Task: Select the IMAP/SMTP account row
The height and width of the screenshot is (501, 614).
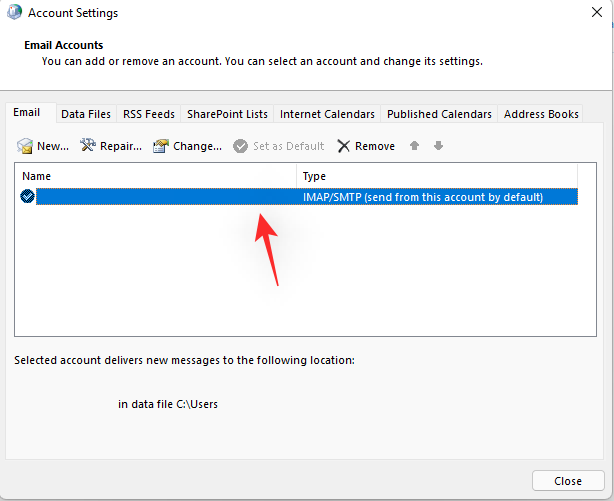Action: tap(300, 197)
